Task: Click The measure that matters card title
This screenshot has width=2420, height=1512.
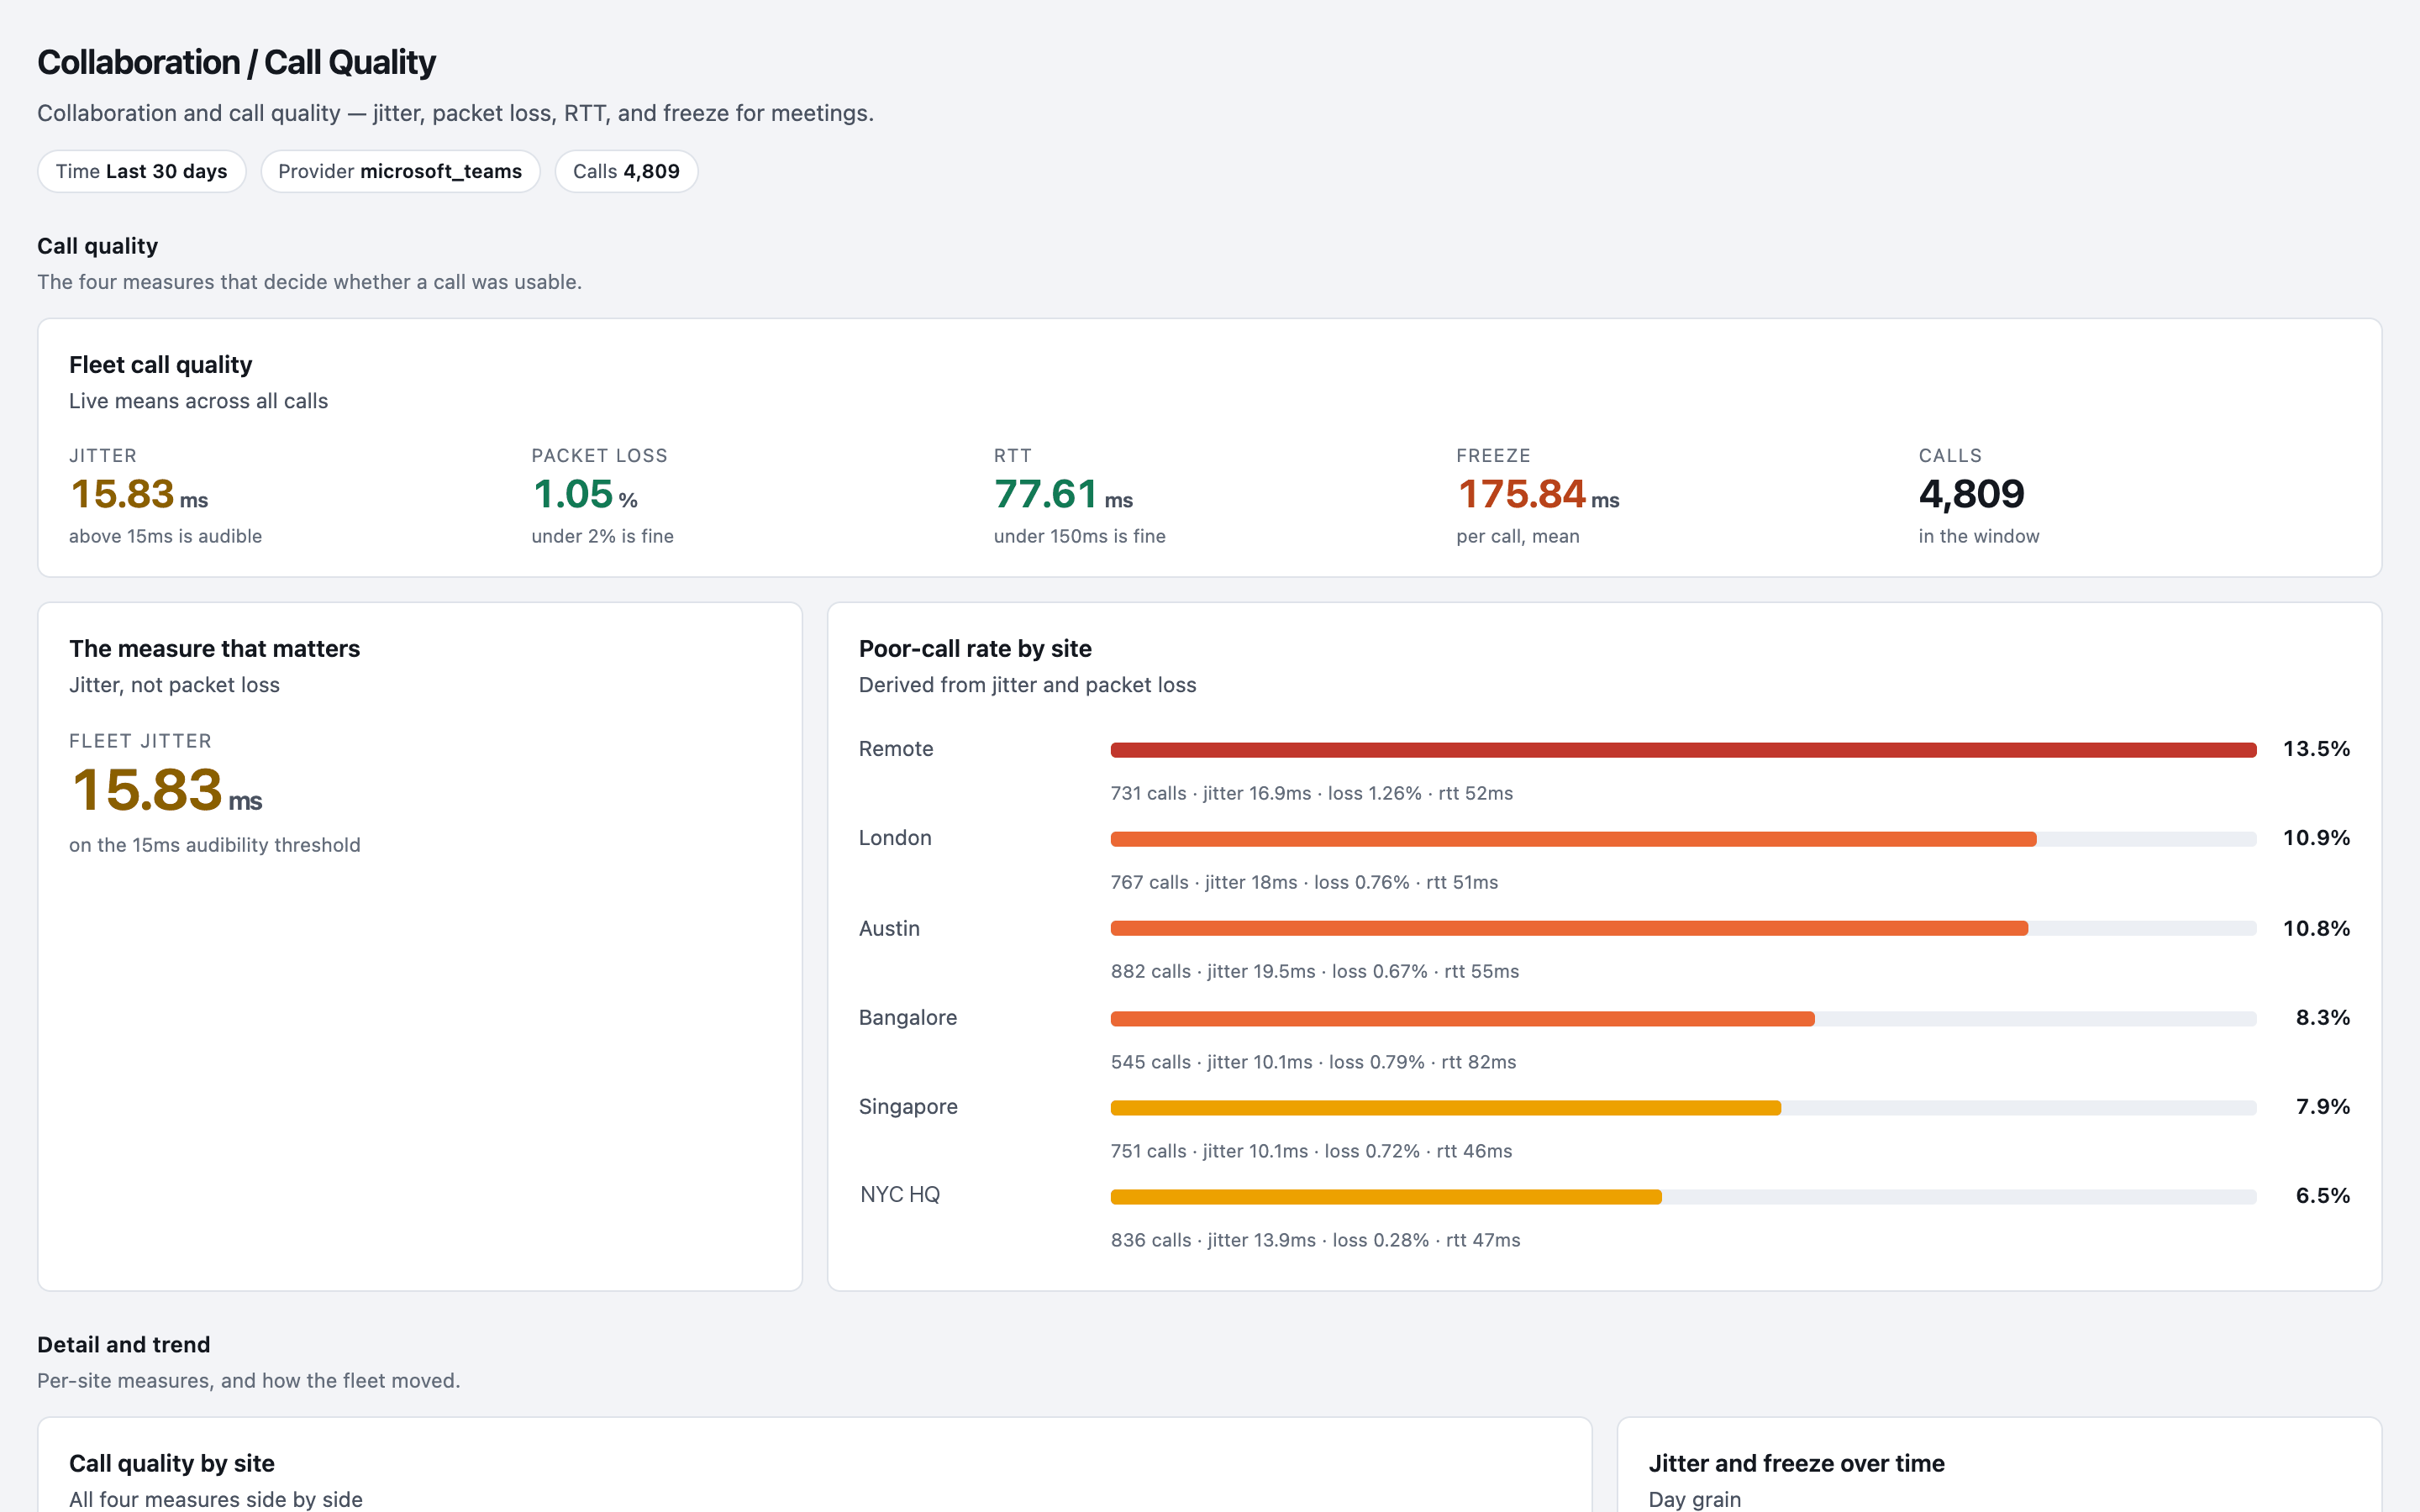Action: coord(215,649)
